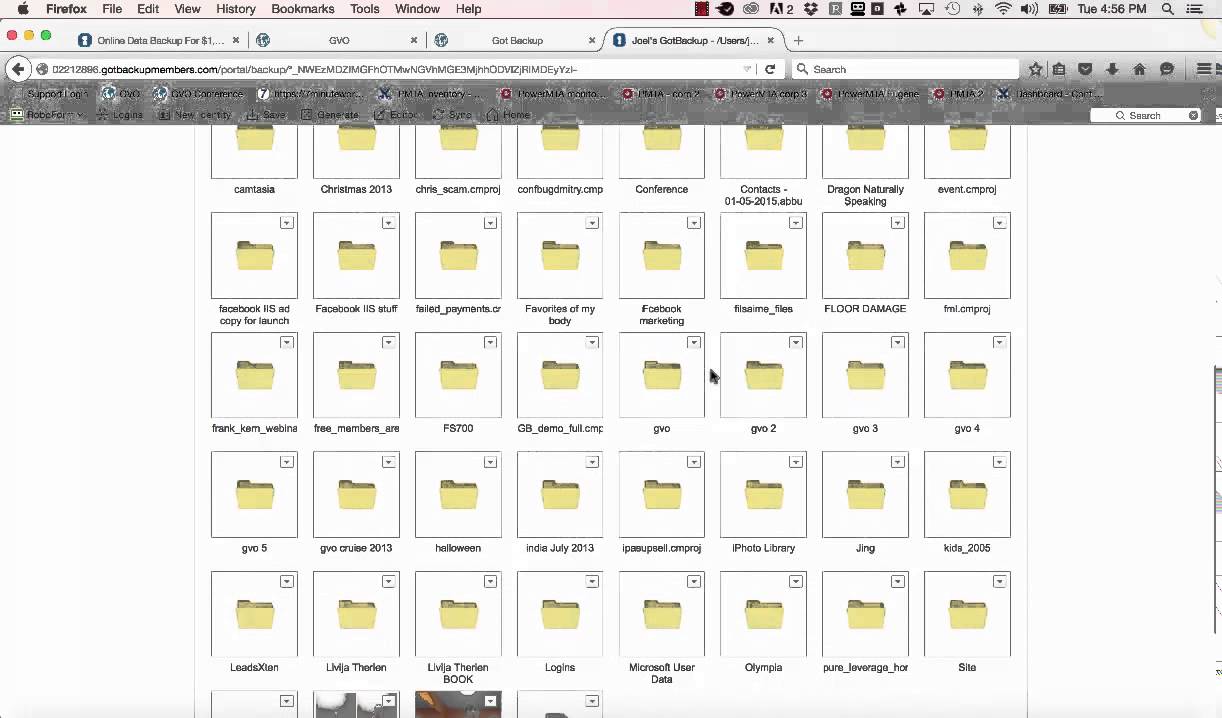
Task: Expand dropdown arrow on gvo 4 folder
Action: (x=999, y=342)
